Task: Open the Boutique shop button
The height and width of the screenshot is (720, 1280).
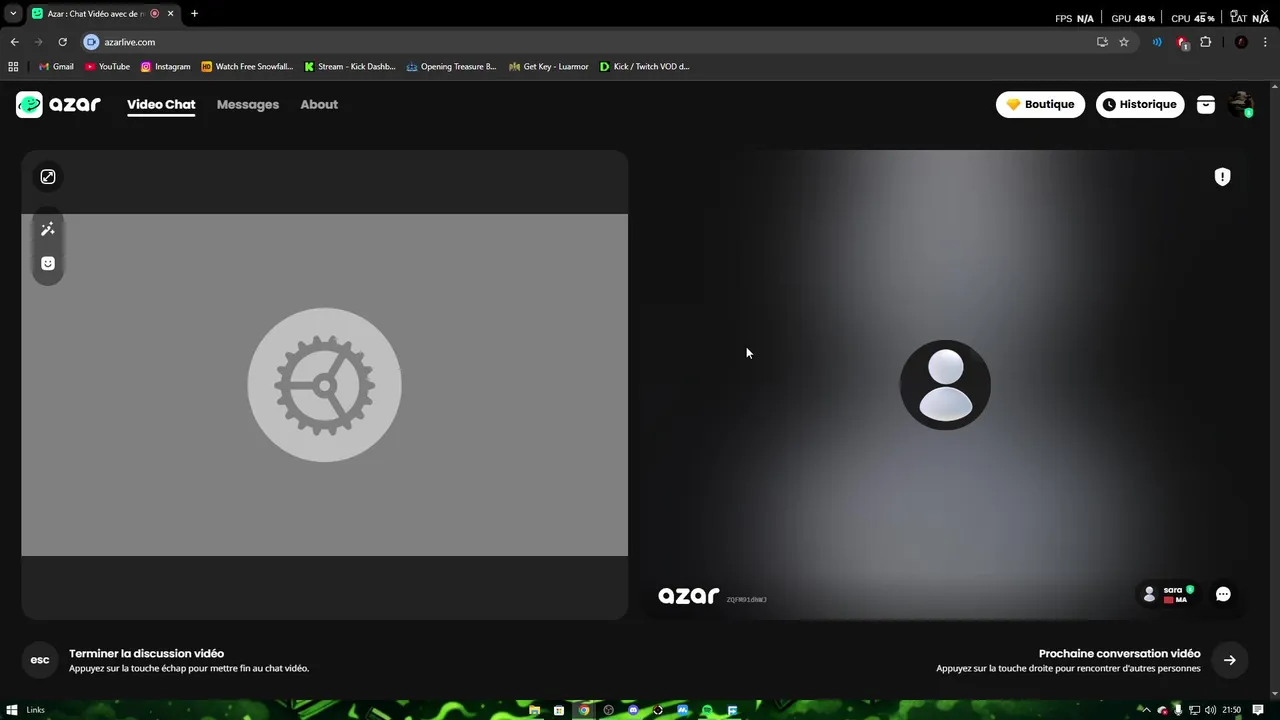Action: click(1040, 104)
